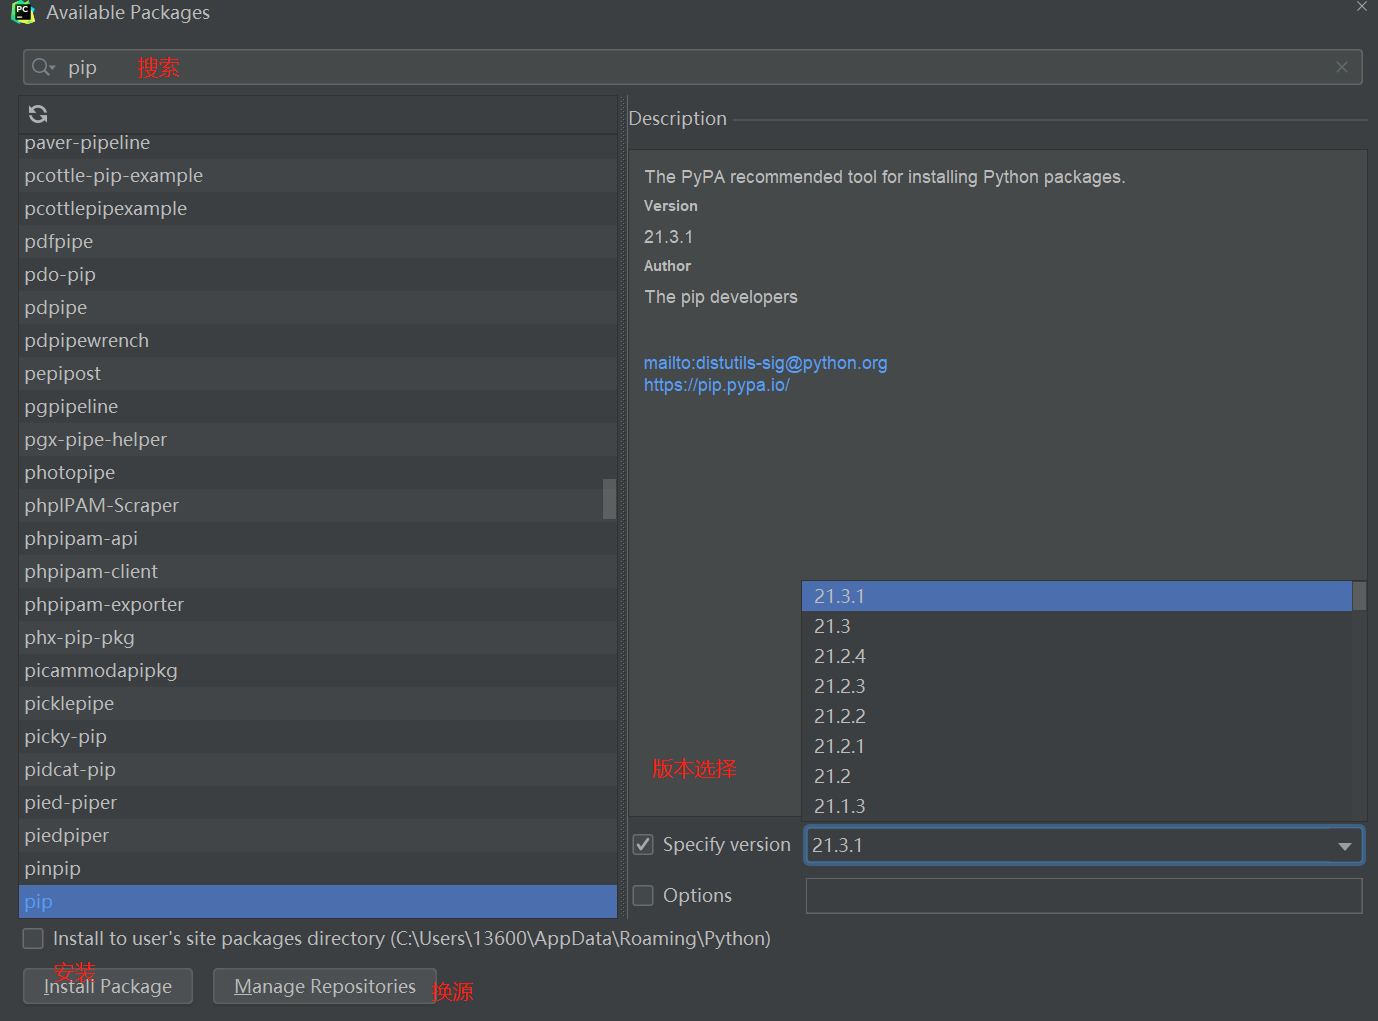Select the pied-piper package

318,803
